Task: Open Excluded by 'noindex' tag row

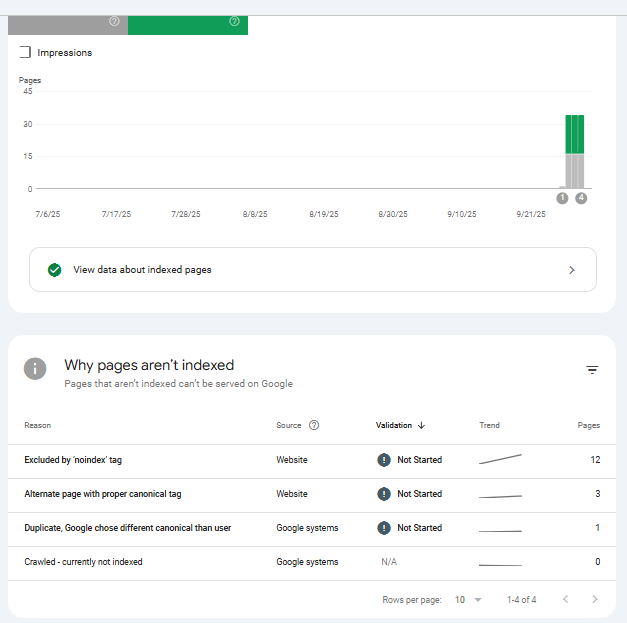Action: (x=73, y=460)
